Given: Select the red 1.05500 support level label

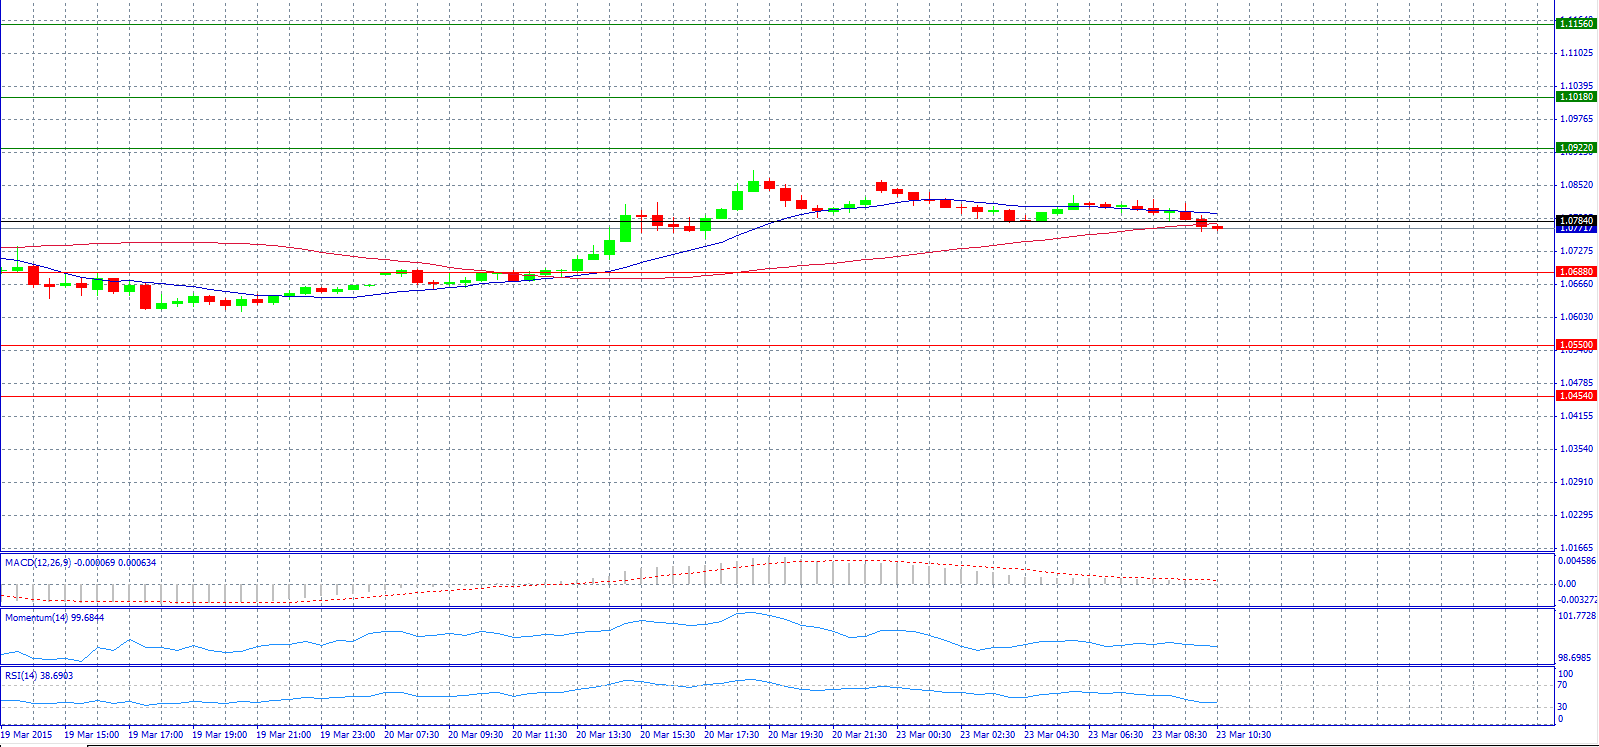Looking at the screenshot, I should (x=1577, y=345).
